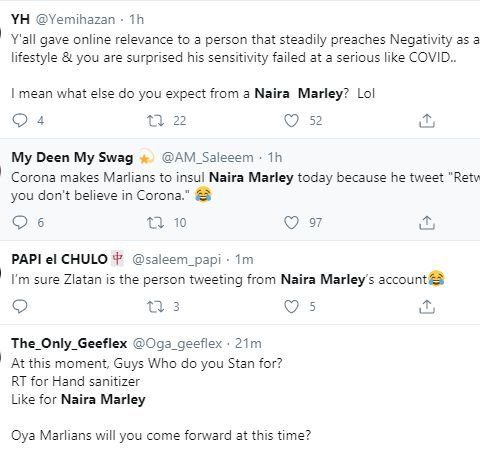This screenshot has width=480, height=452.
Task: Open the PAPI el CHULO display name
Action: tap(59, 259)
